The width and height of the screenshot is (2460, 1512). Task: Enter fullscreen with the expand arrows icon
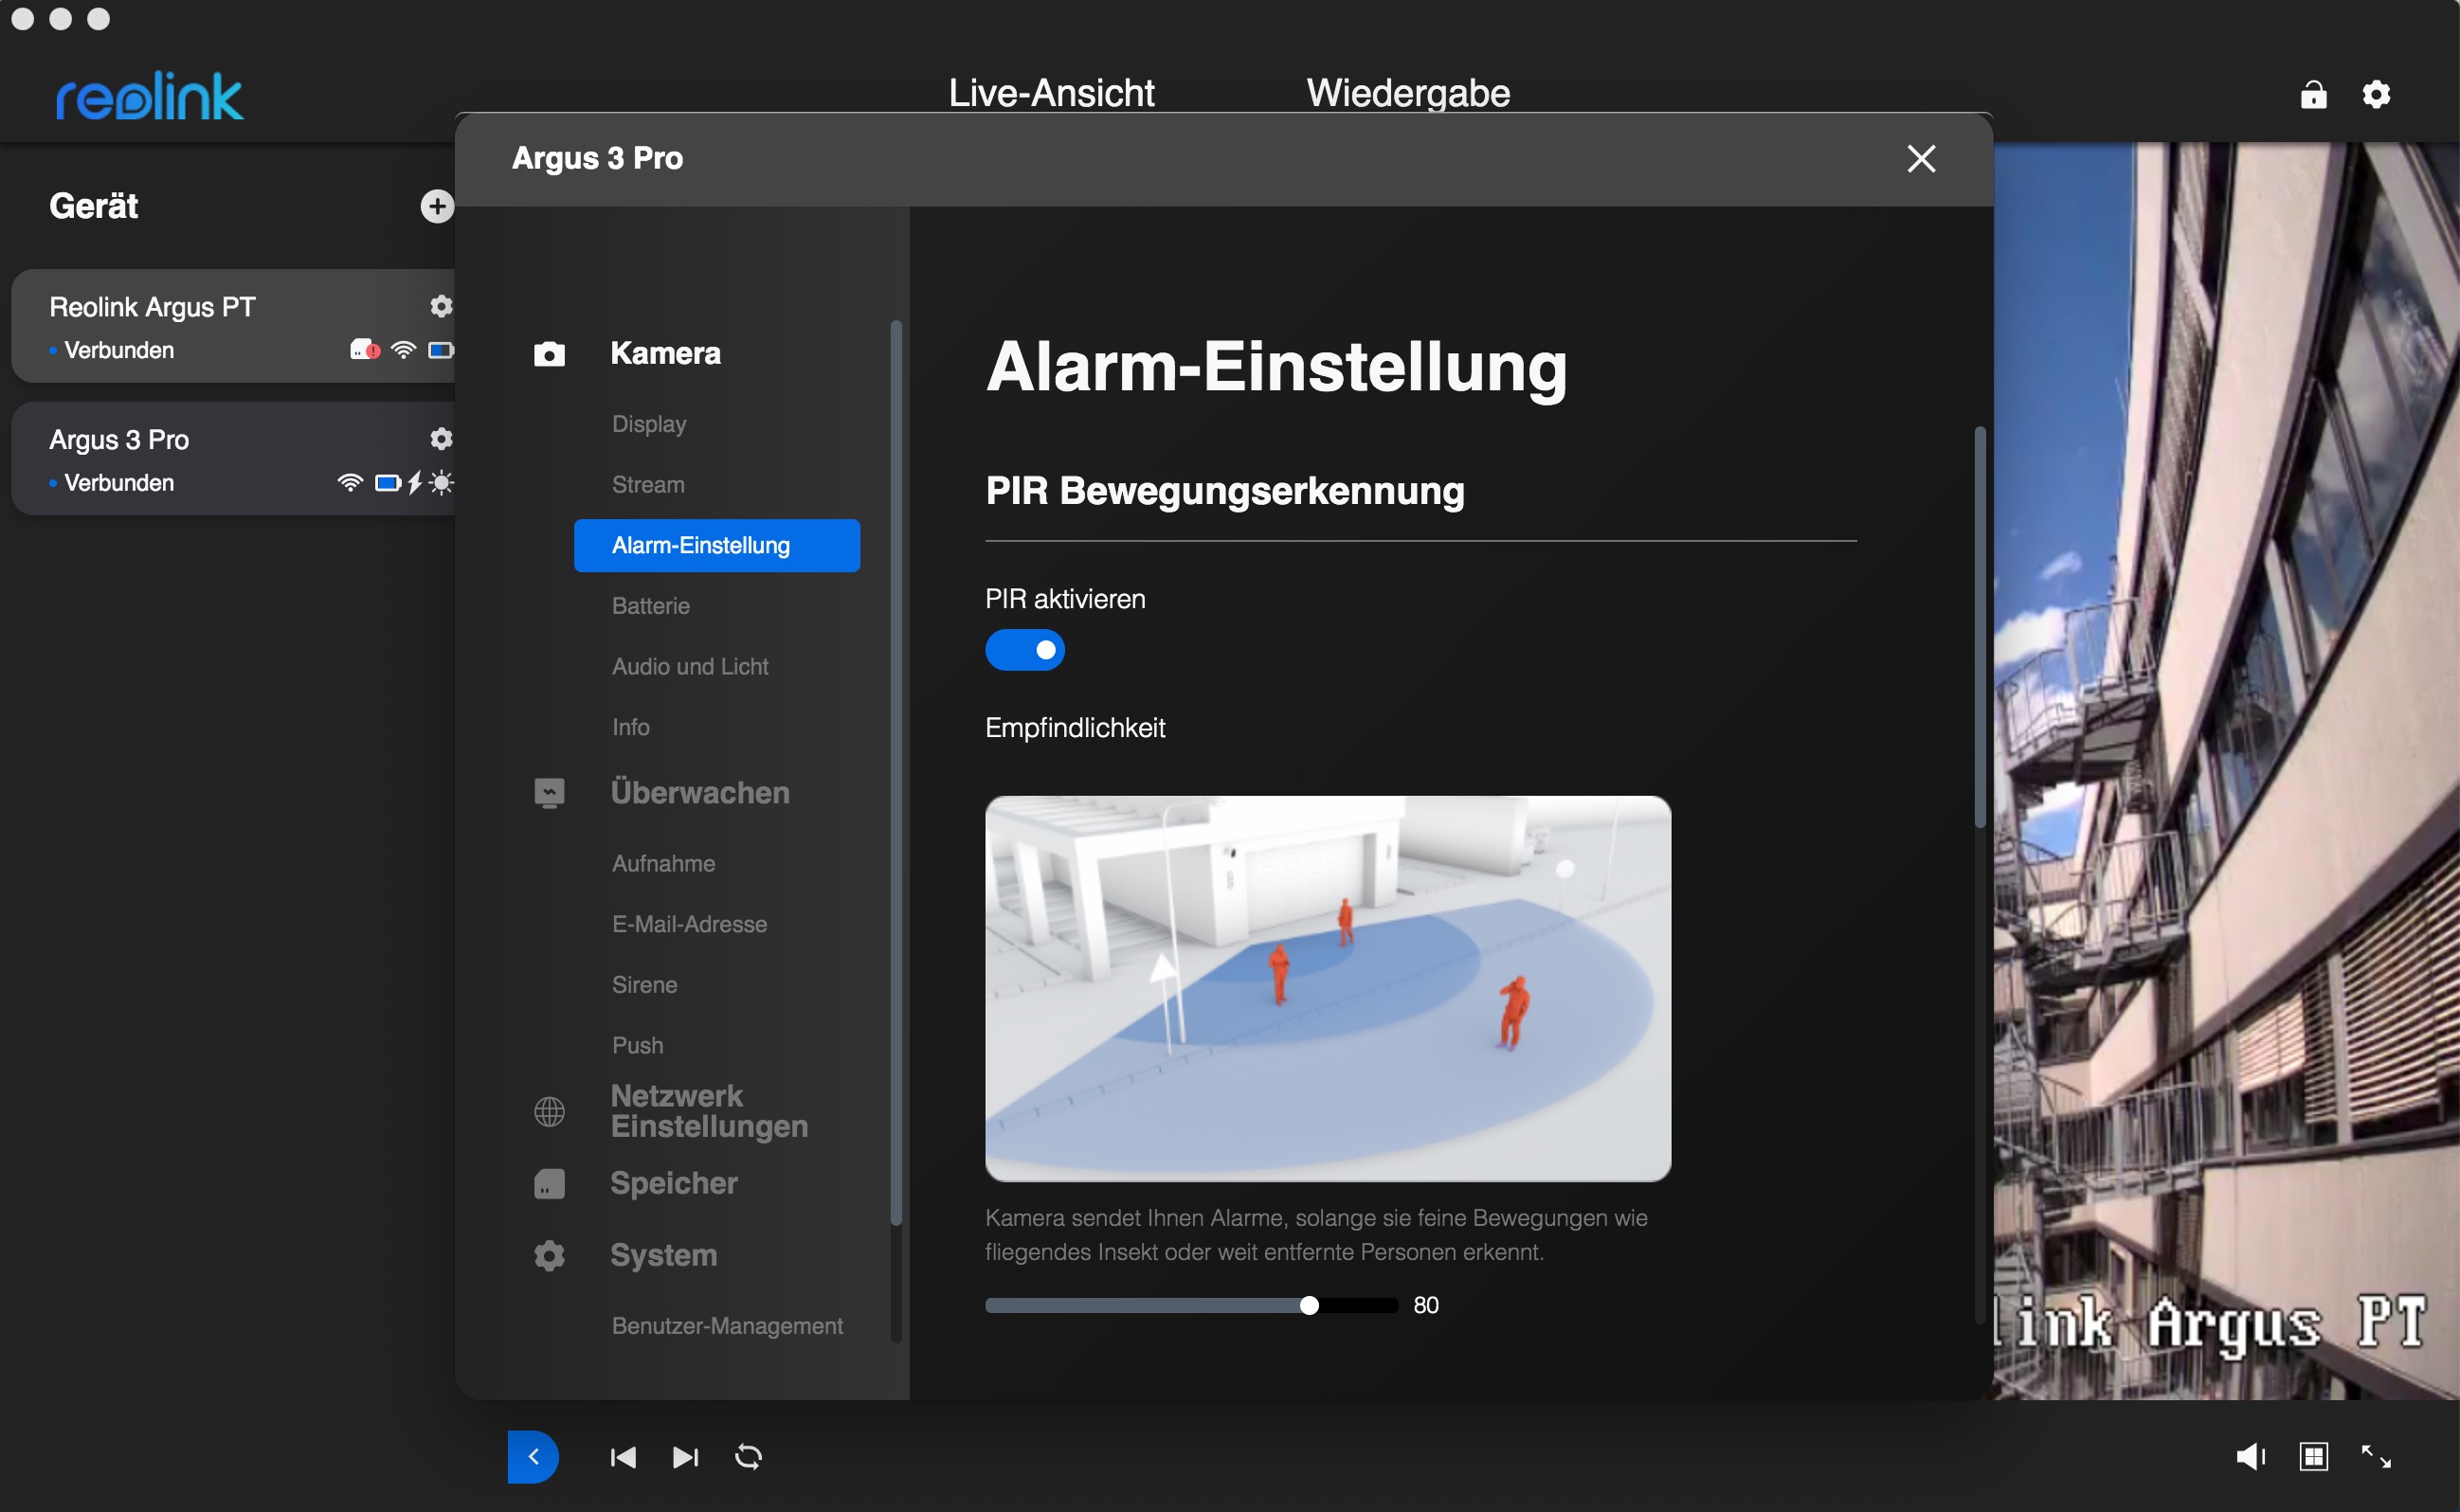pyautogui.click(x=2376, y=1457)
